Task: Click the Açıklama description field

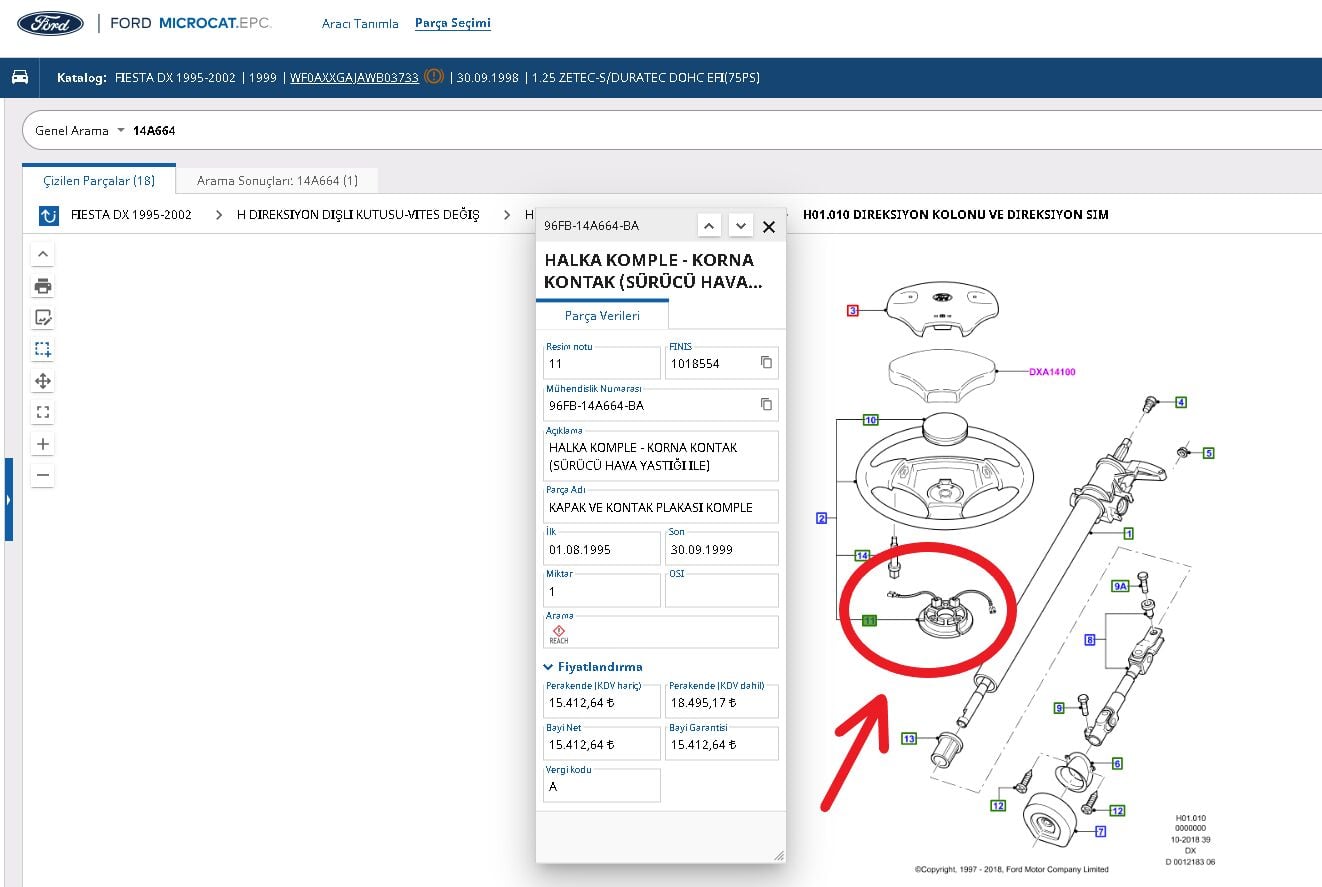Action: tap(661, 456)
